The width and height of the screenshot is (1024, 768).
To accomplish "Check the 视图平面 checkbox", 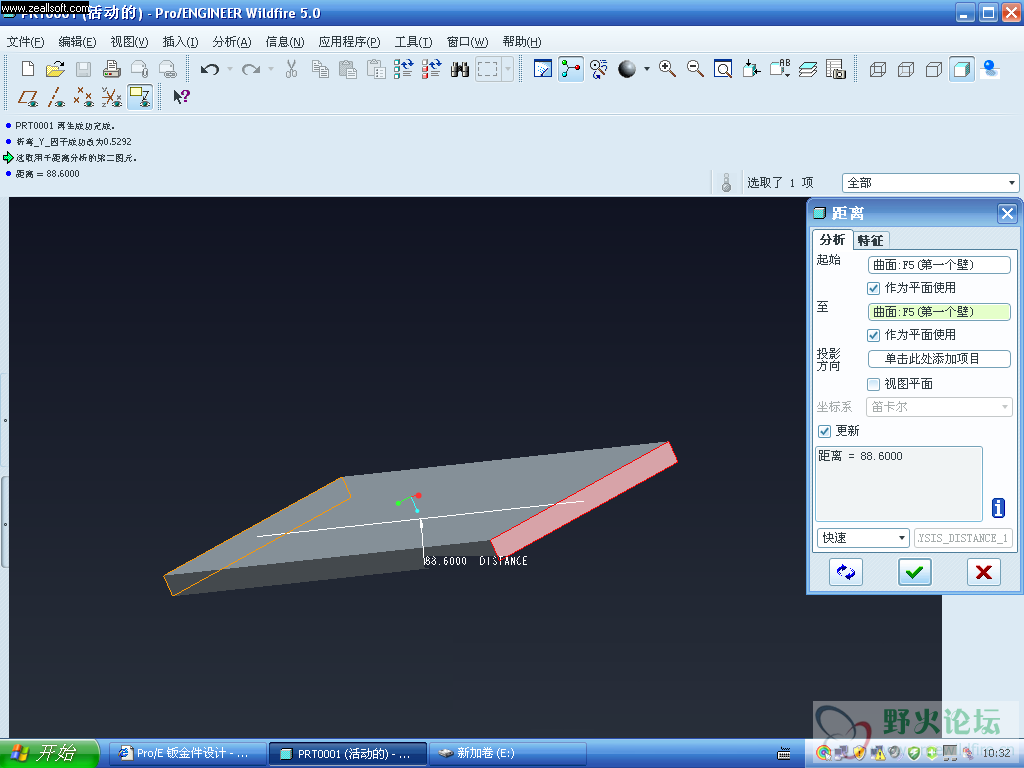I will click(873, 384).
